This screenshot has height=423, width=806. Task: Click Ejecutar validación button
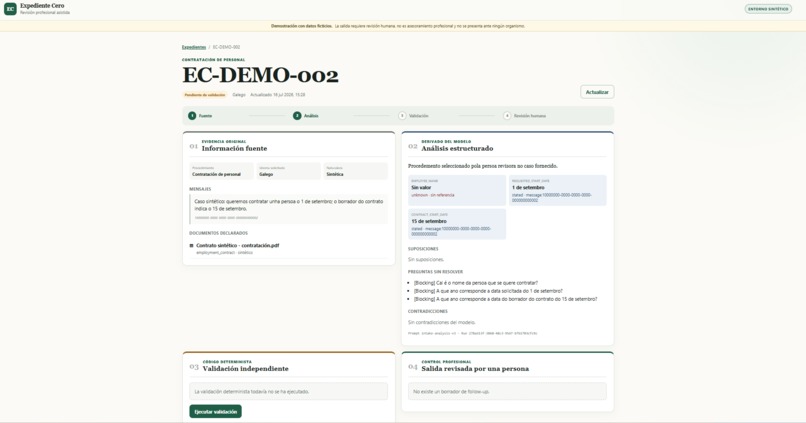pyautogui.click(x=215, y=412)
